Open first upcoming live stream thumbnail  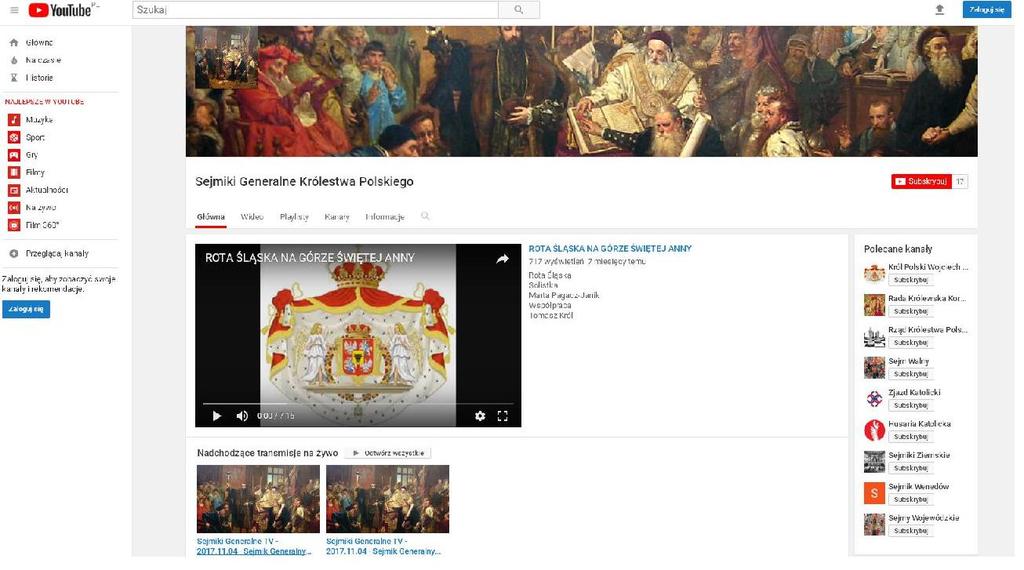coord(259,499)
